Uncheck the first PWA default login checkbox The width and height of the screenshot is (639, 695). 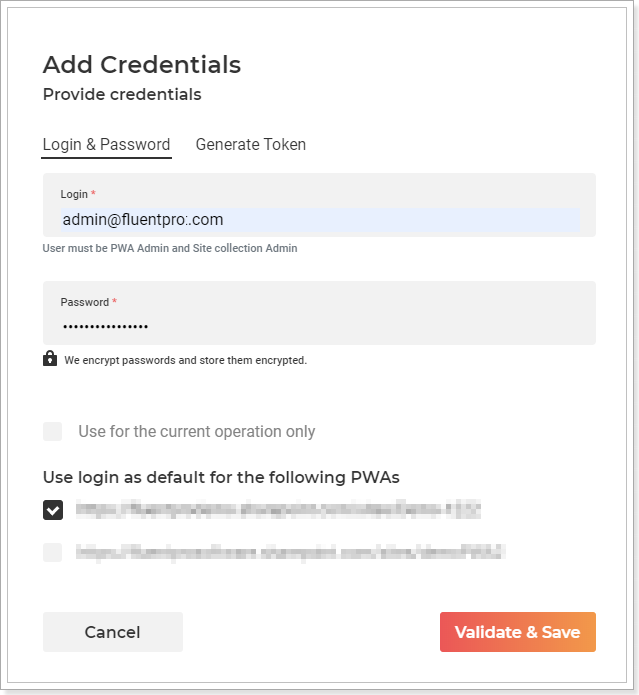tap(53, 510)
